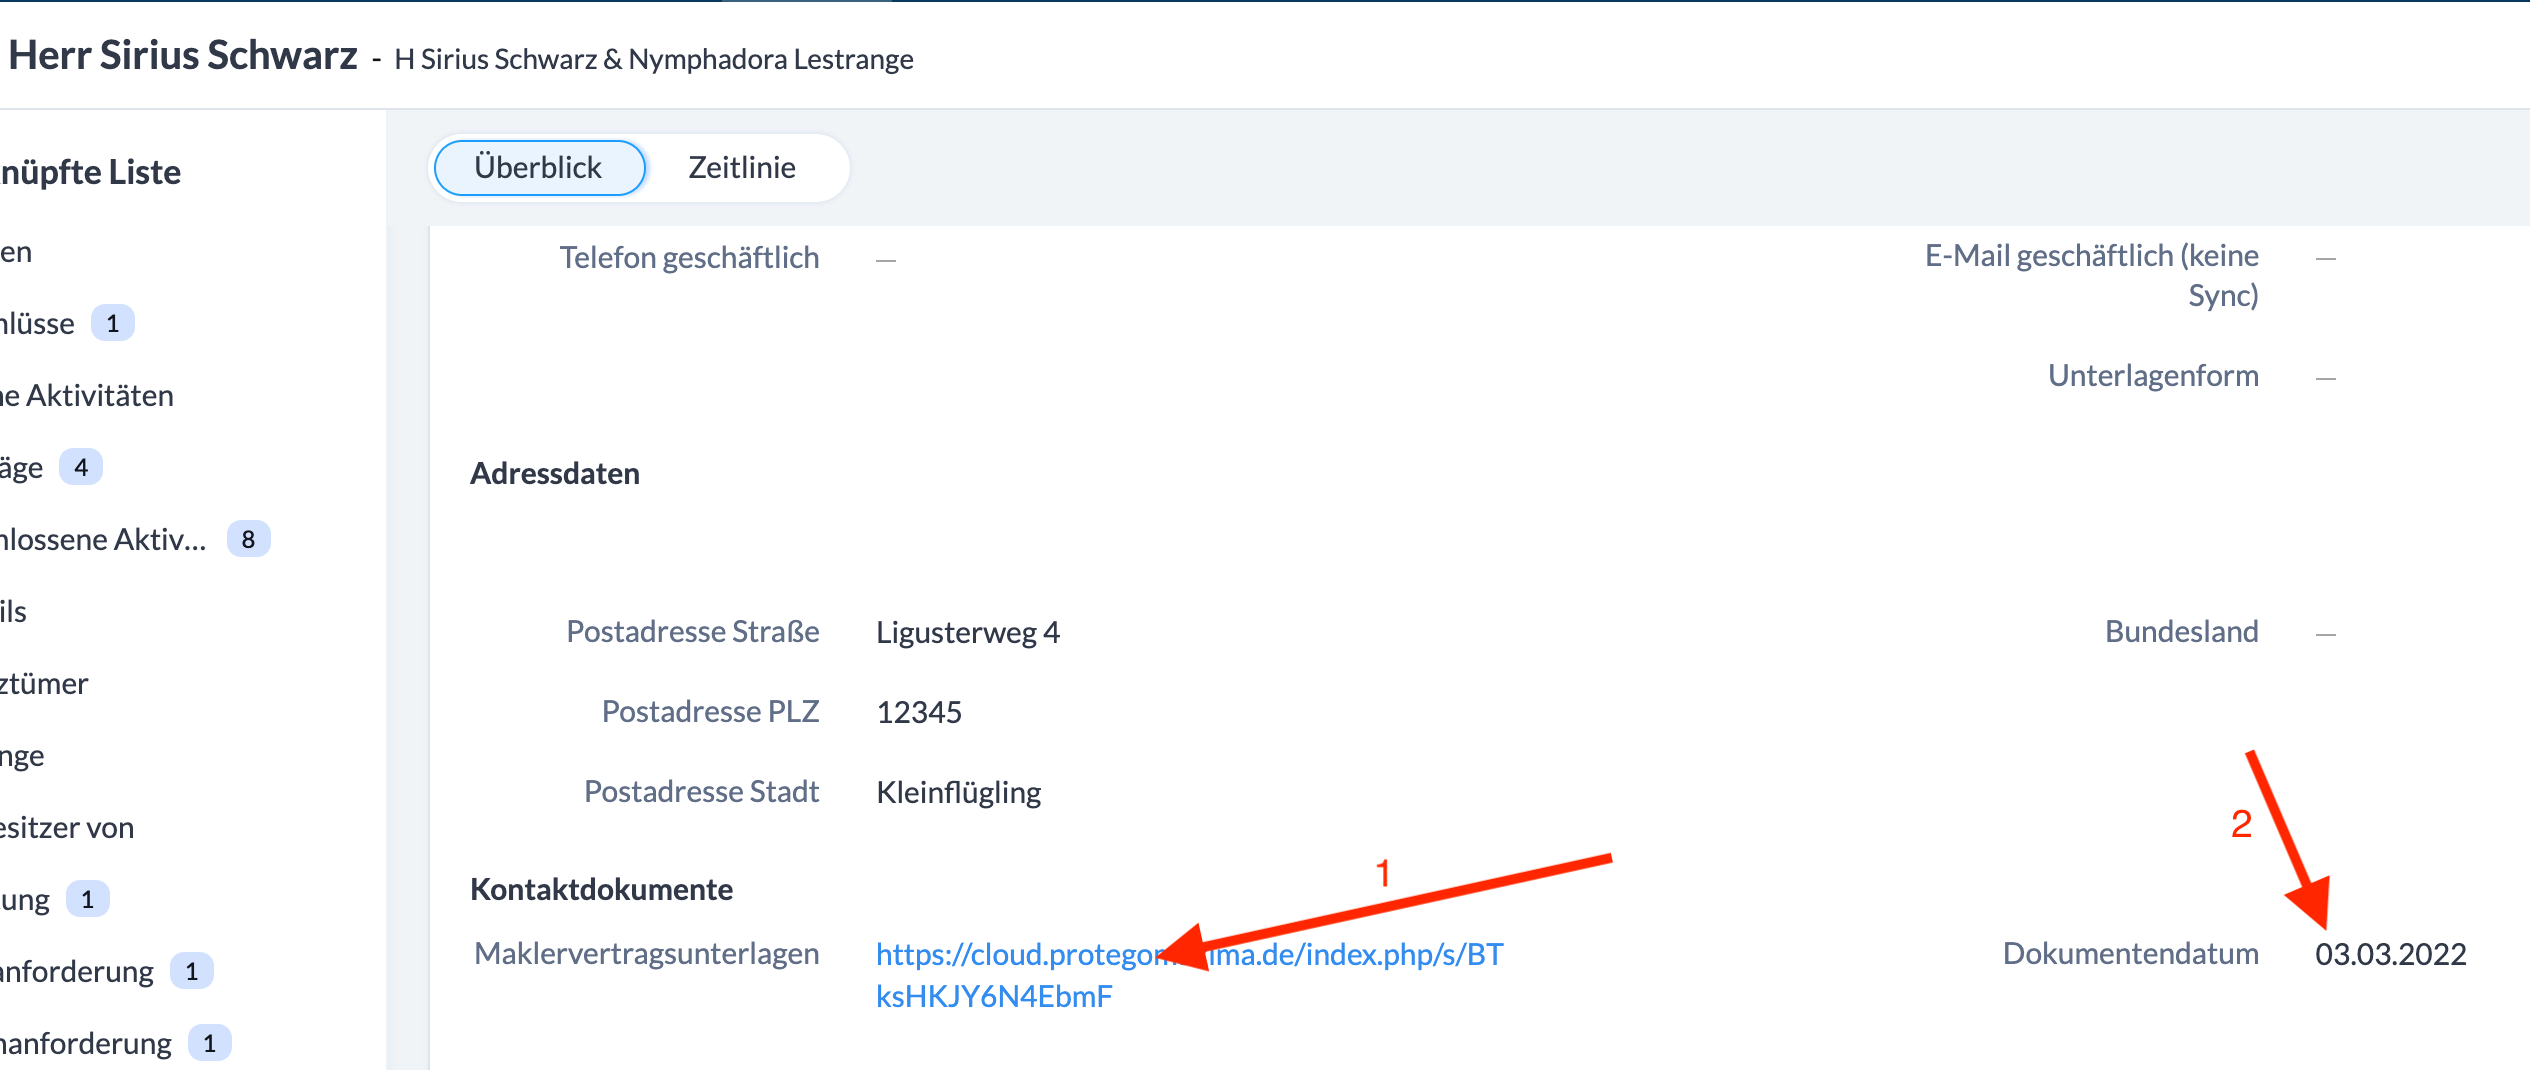Viewport: 2530px width, 1070px height.
Task: Click the street value Ligusterweg 4
Action: [967, 632]
